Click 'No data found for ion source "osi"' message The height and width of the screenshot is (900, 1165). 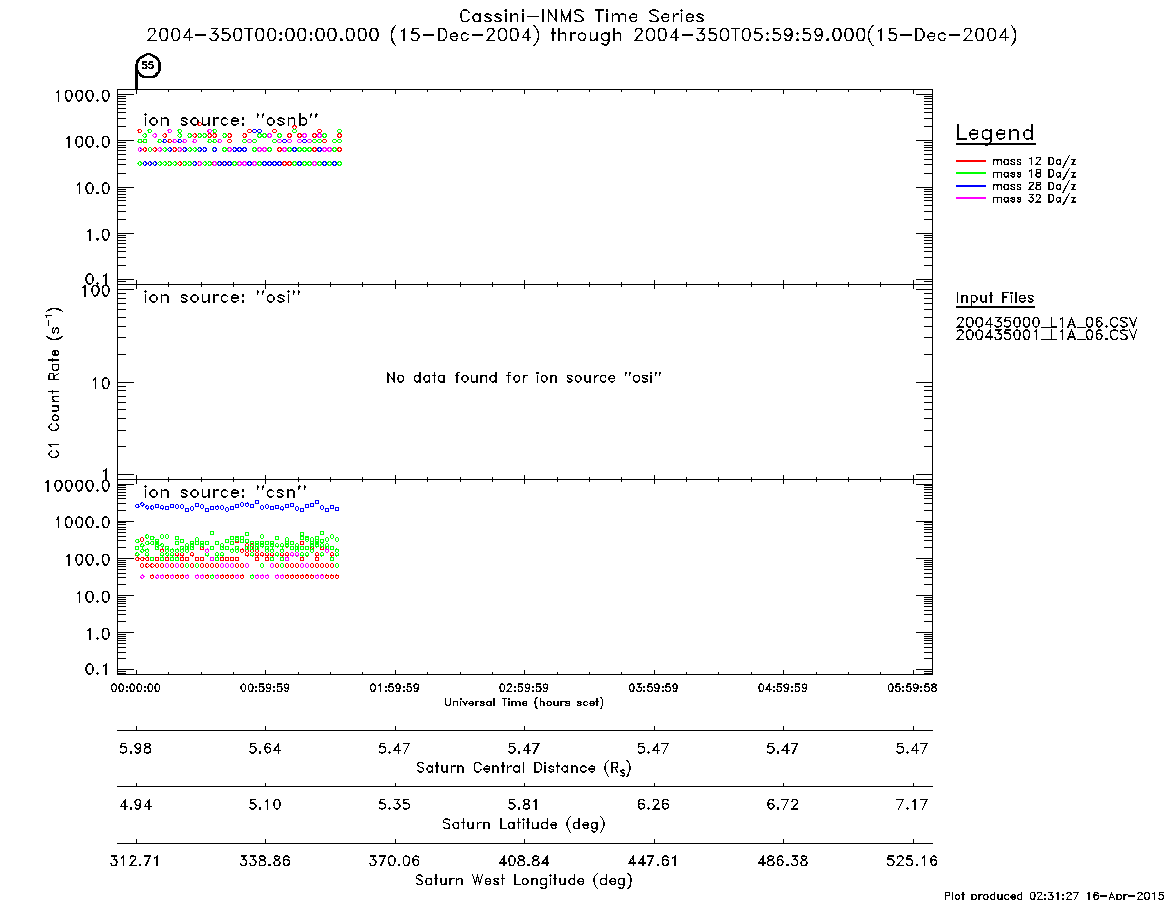click(x=524, y=378)
